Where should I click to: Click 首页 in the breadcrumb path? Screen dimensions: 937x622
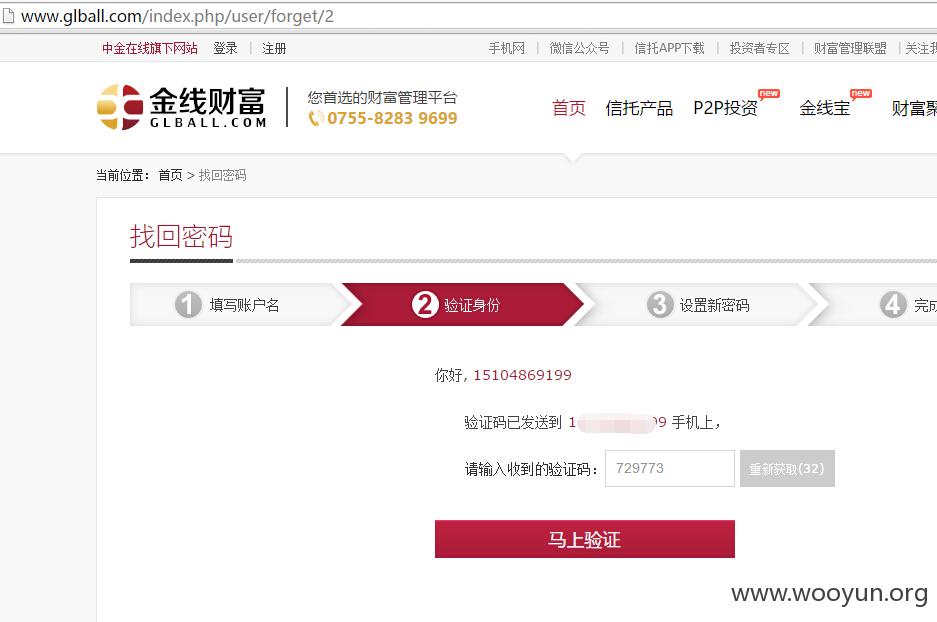pos(170,175)
